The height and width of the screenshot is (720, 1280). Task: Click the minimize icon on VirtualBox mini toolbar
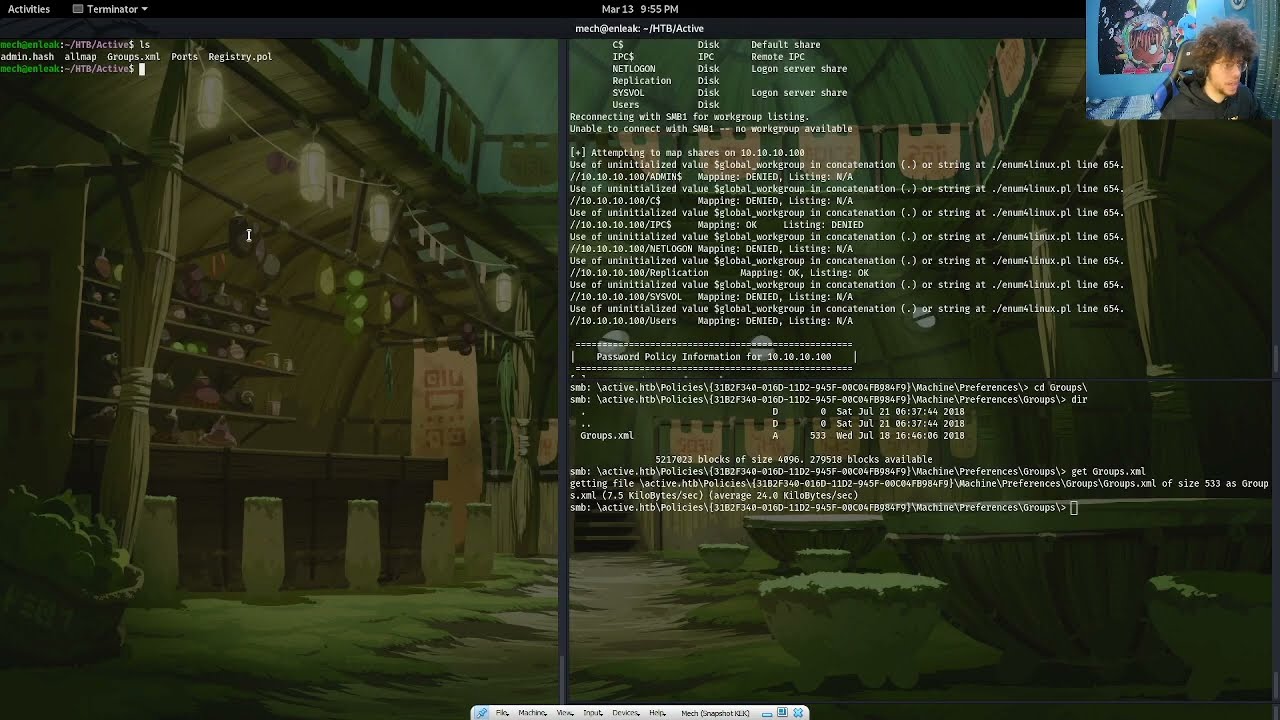767,714
